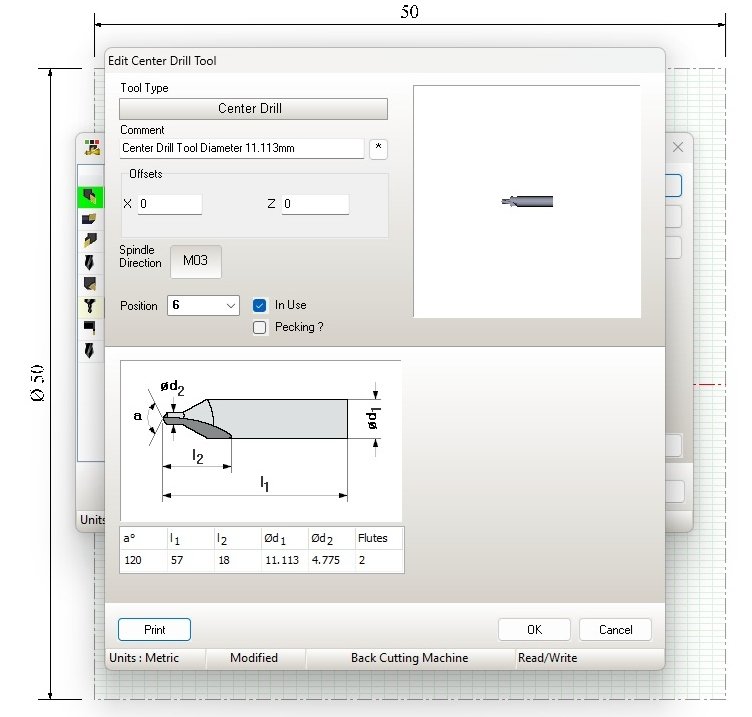Viewport: 752px width, 717px height.
Task: Select the black grooving tool icon with small gold tip
Action: coord(90,328)
